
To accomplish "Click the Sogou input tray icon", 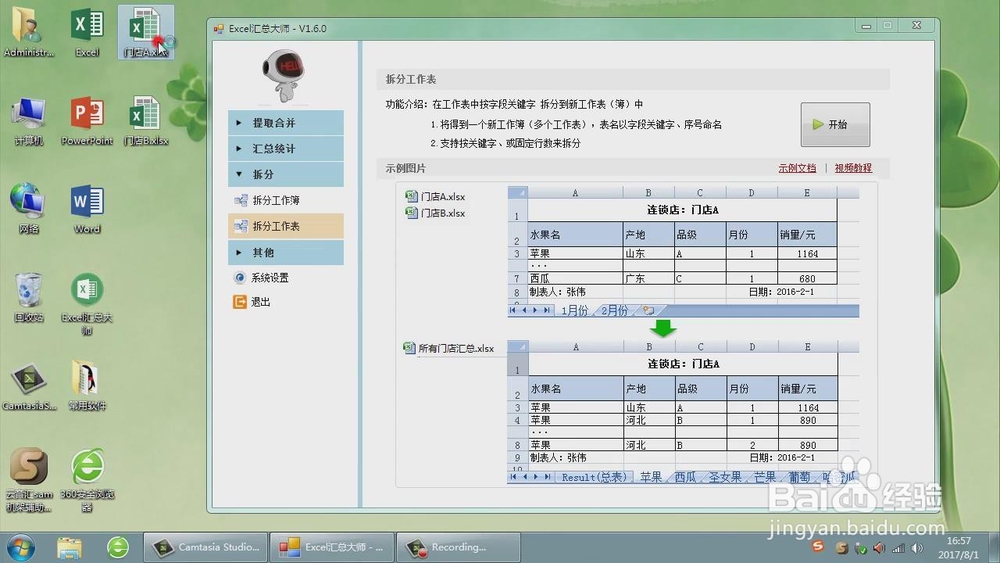I will 818,546.
